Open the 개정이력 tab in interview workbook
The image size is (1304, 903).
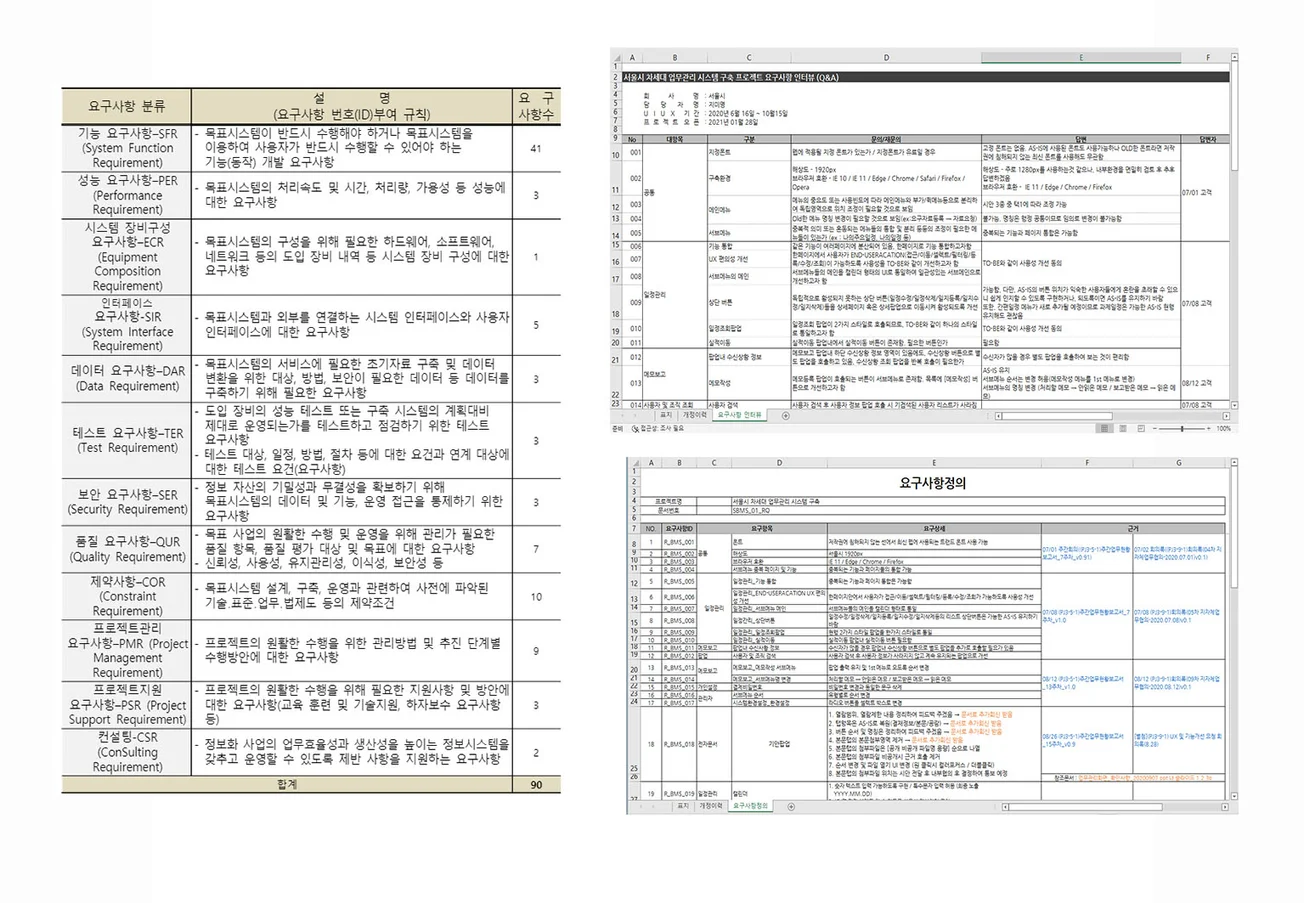(x=694, y=416)
